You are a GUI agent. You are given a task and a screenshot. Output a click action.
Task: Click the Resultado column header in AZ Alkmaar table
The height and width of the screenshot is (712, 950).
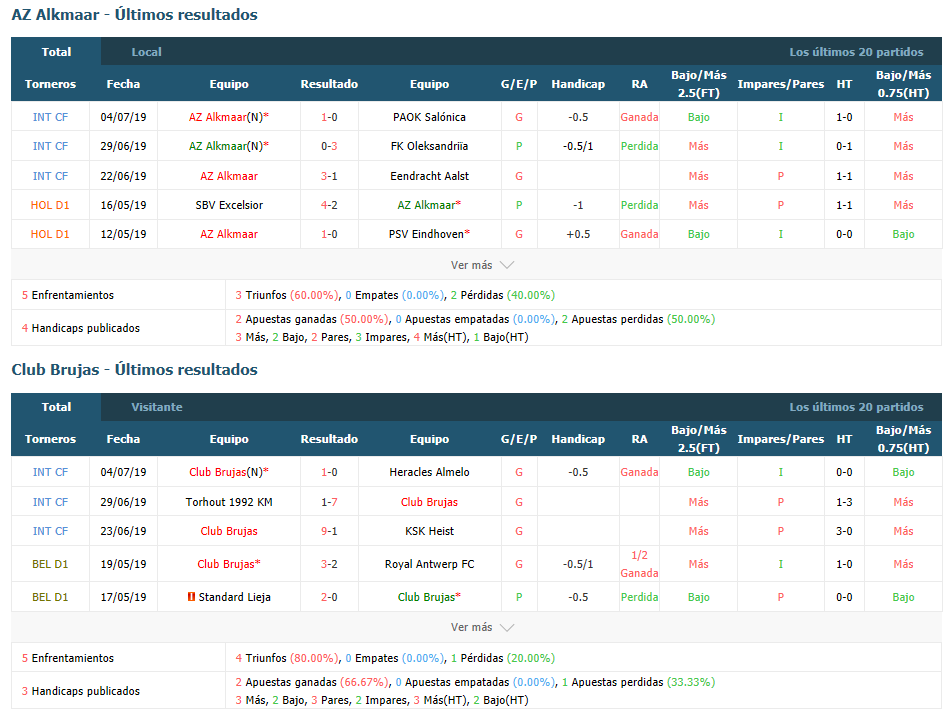[329, 84]
